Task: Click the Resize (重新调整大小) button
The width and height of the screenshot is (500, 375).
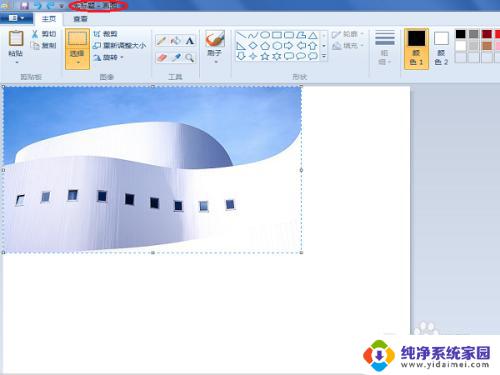Action: (x=120, y=45)
